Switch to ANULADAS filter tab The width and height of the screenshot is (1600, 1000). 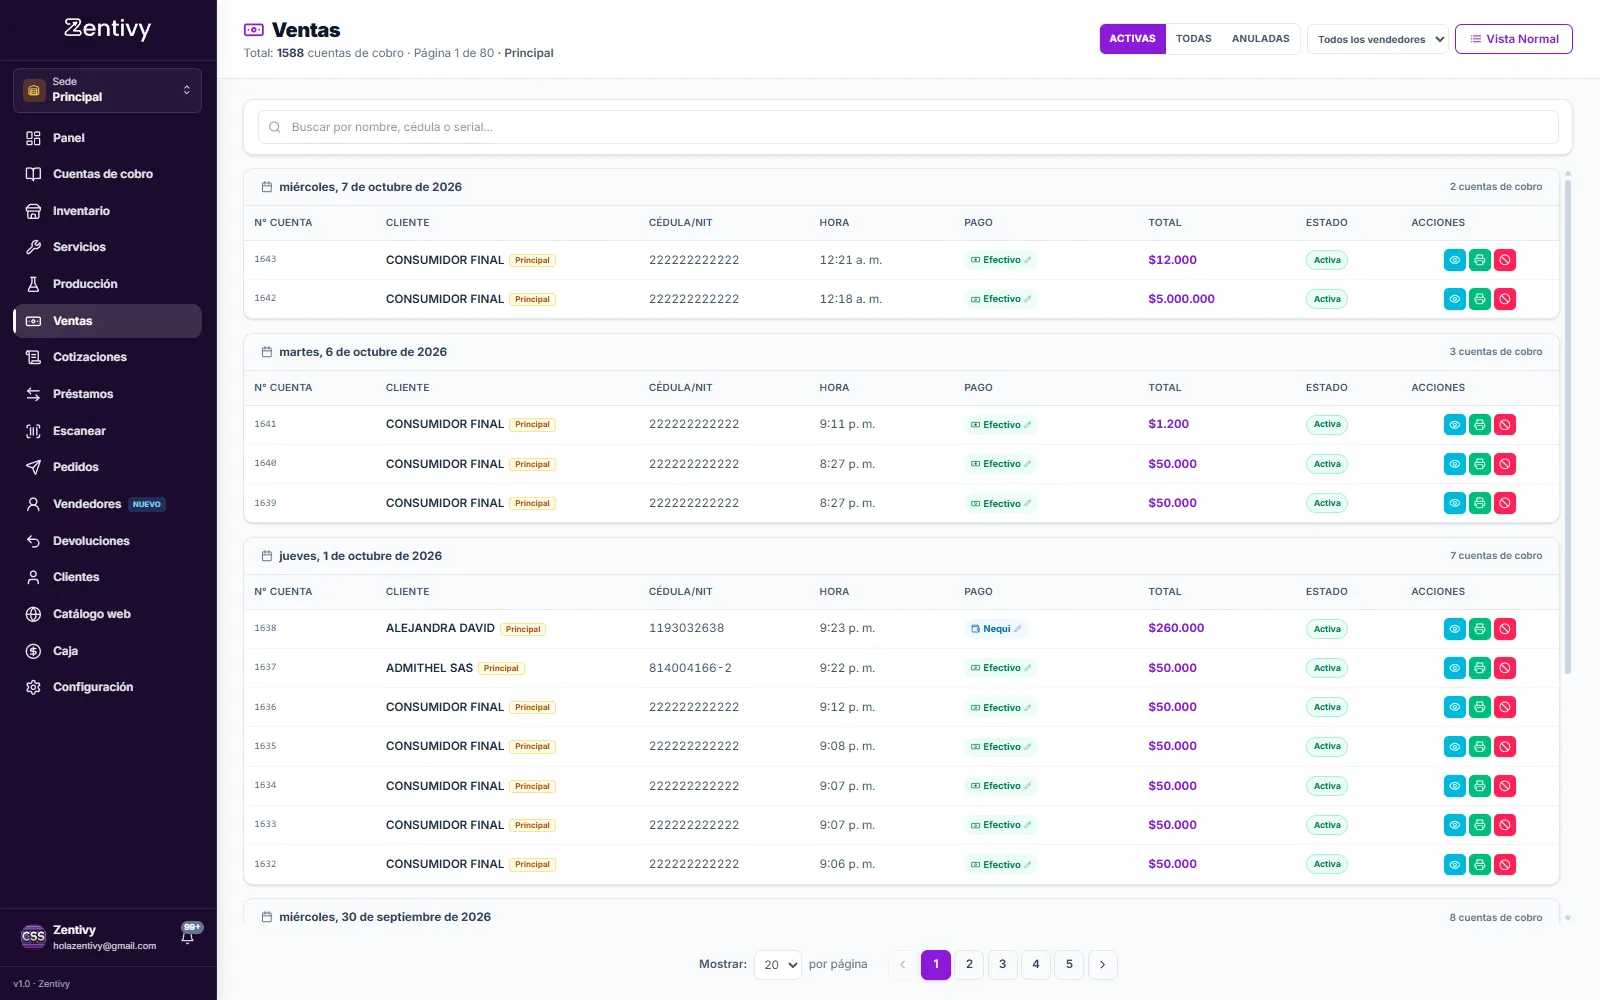pos(1260,39)
